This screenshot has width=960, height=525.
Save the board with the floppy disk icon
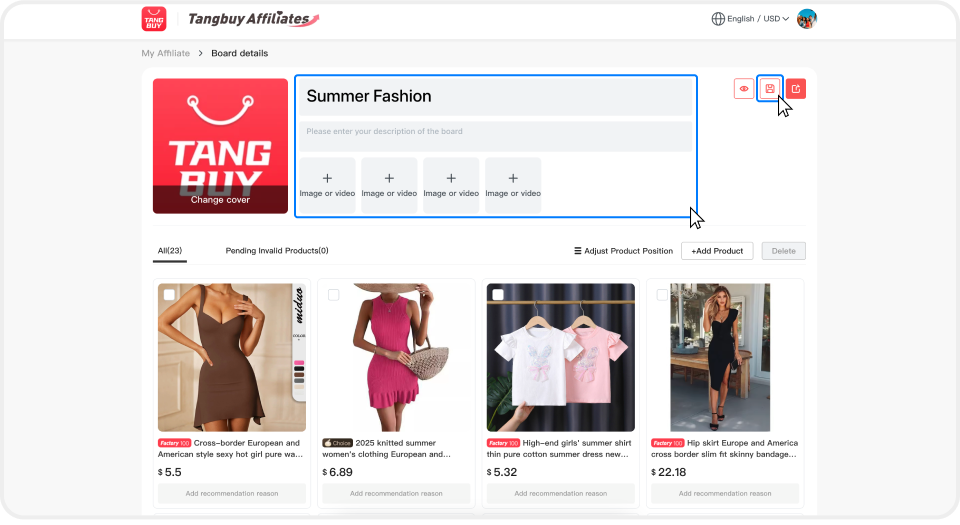tap(770, 89)
